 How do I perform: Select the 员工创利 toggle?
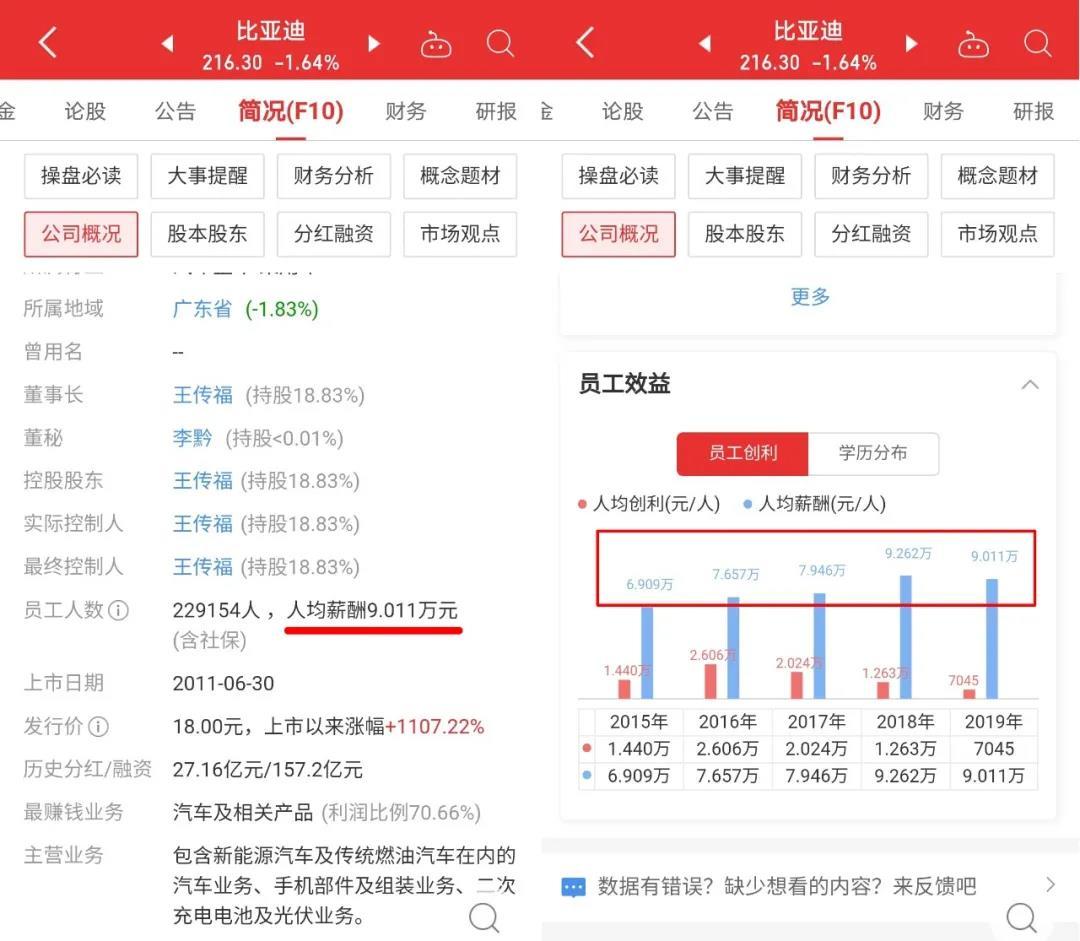pos(742,453)
